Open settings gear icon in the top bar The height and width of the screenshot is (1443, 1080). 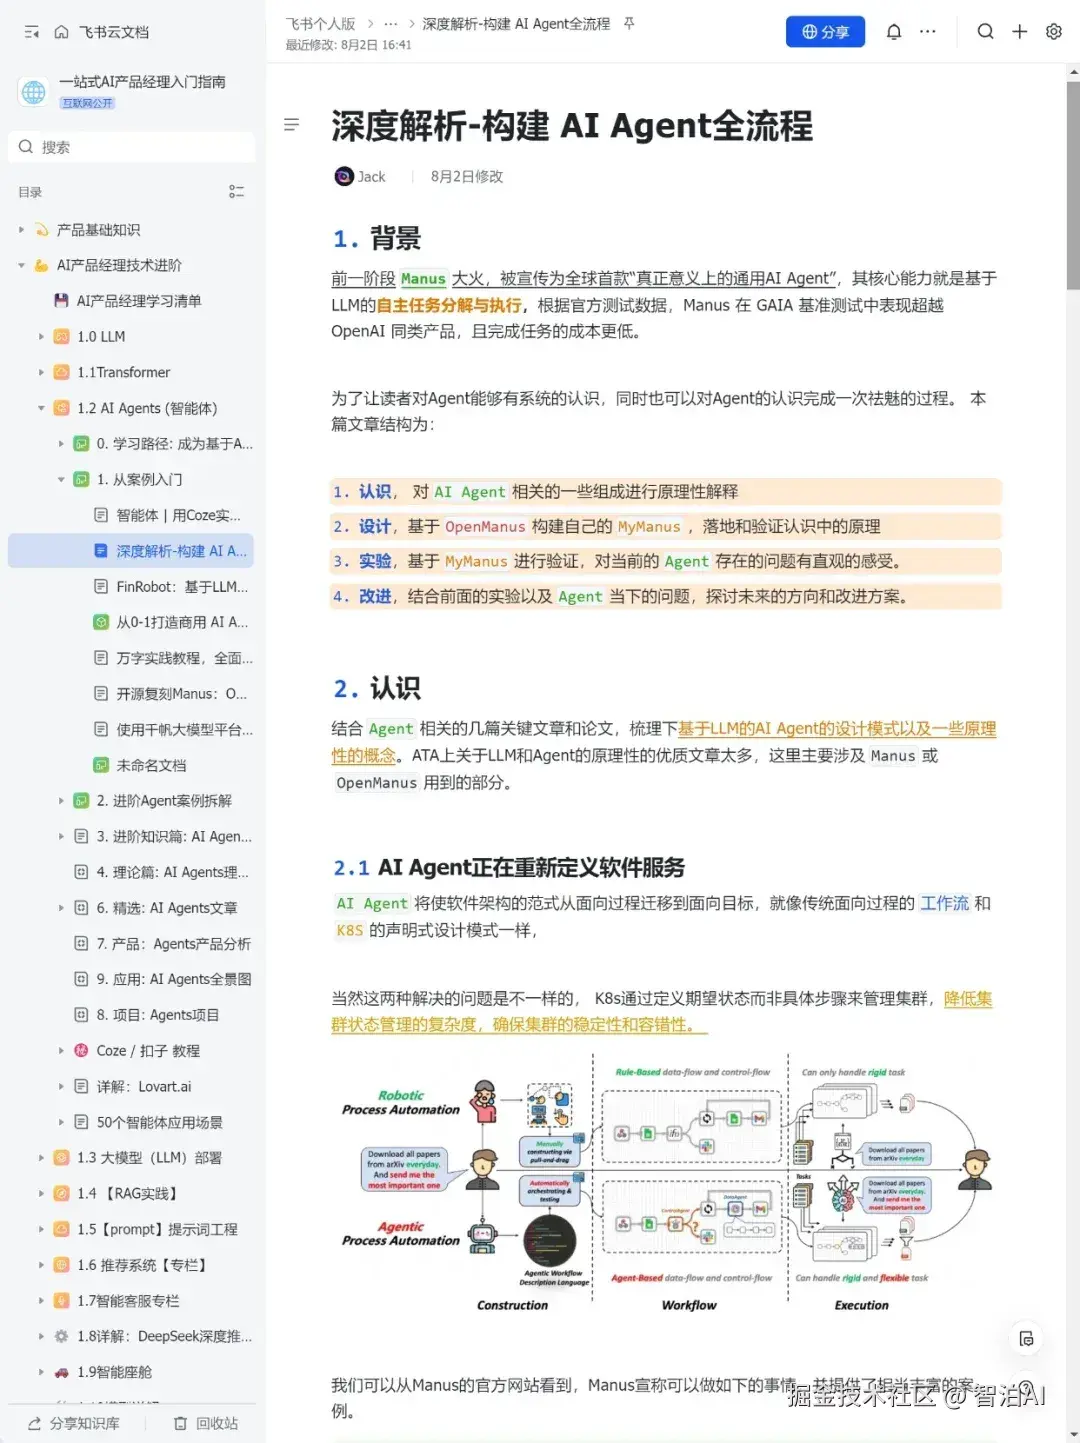1053,32
